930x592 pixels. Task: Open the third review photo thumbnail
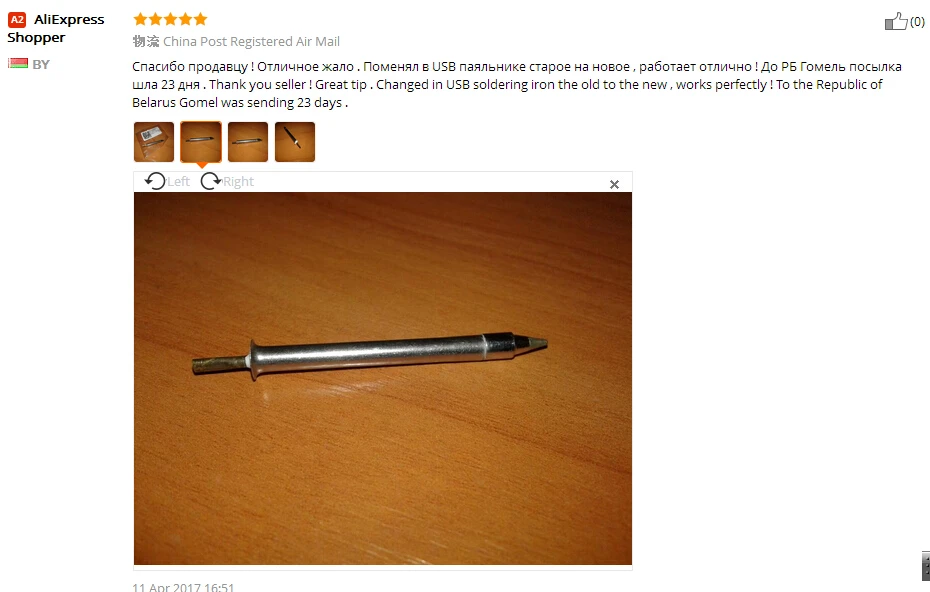(248, 142)
